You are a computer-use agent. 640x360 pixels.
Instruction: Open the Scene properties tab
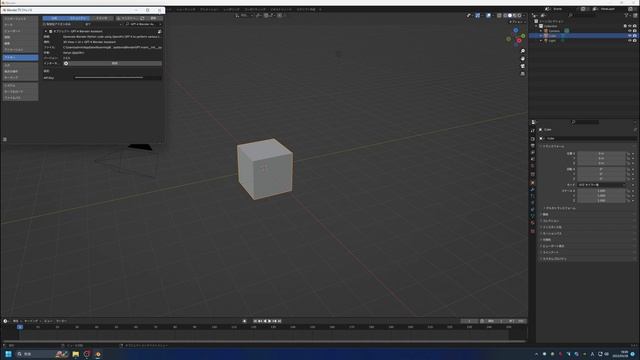(533, 159)
